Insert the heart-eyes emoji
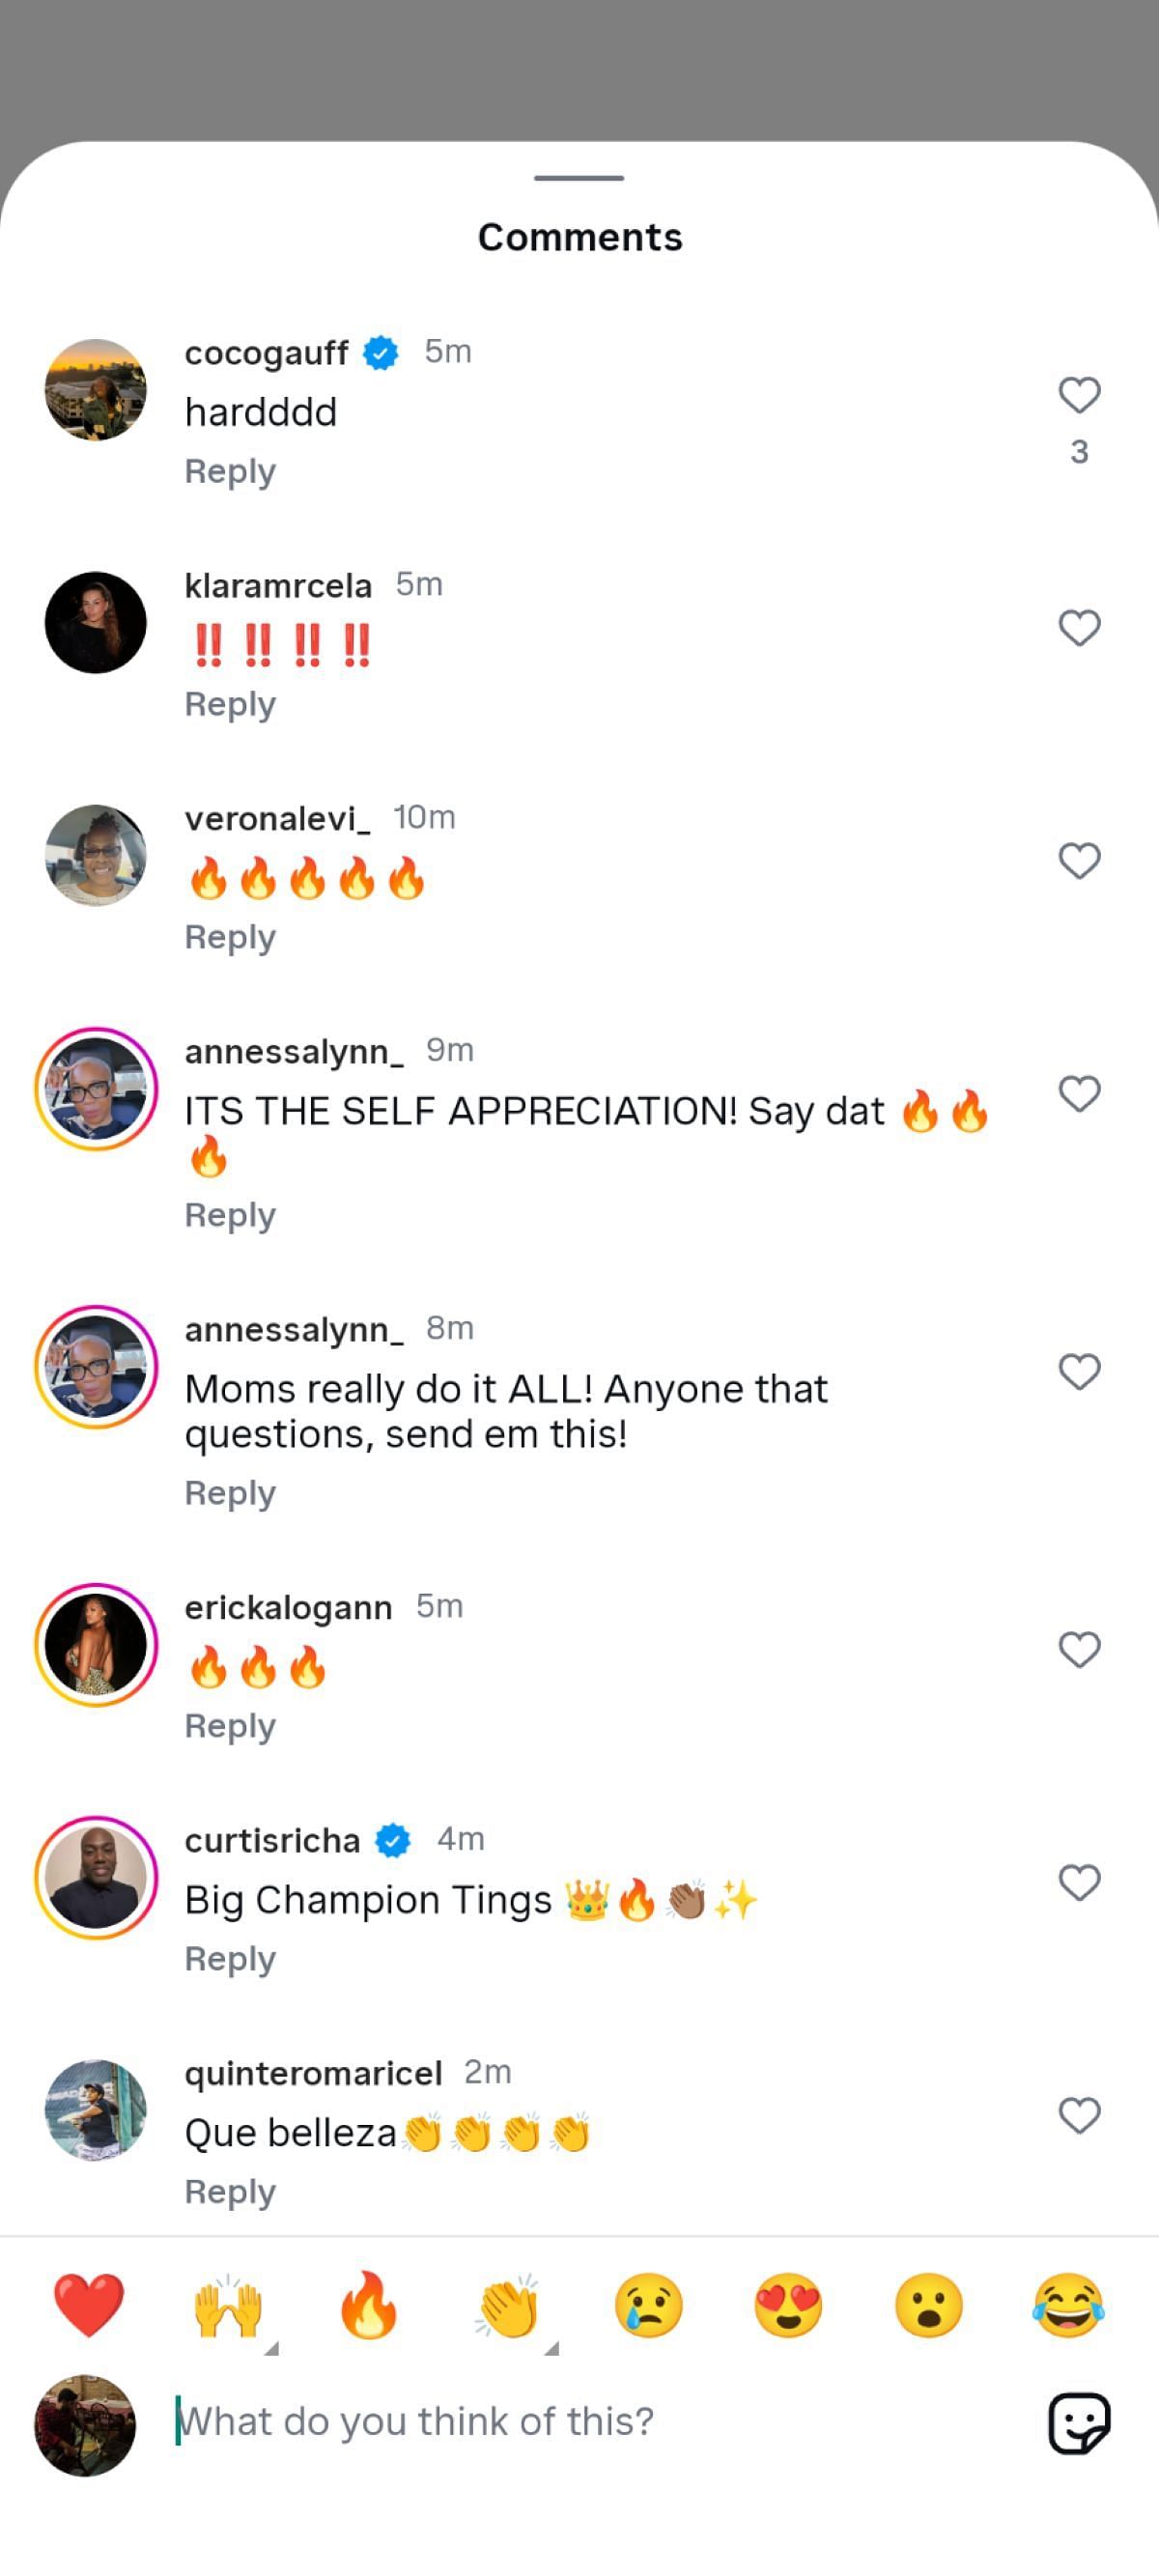The image size is (1159, 2576). pyautogui.click(x=788, y=2305)
